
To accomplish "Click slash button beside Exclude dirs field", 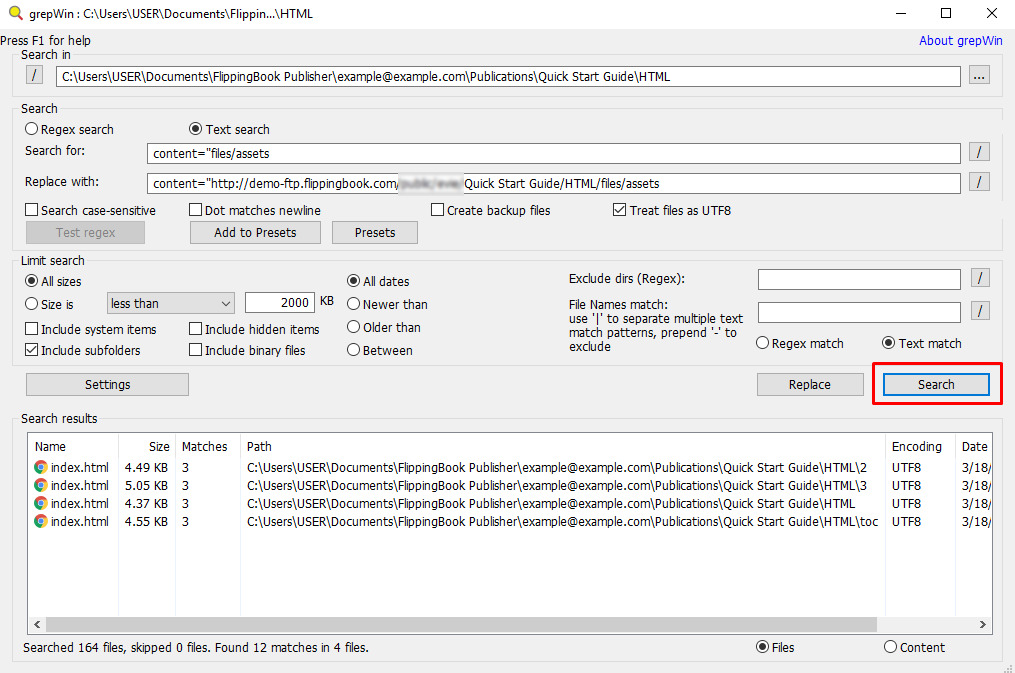I will click(x=980, y=278).
